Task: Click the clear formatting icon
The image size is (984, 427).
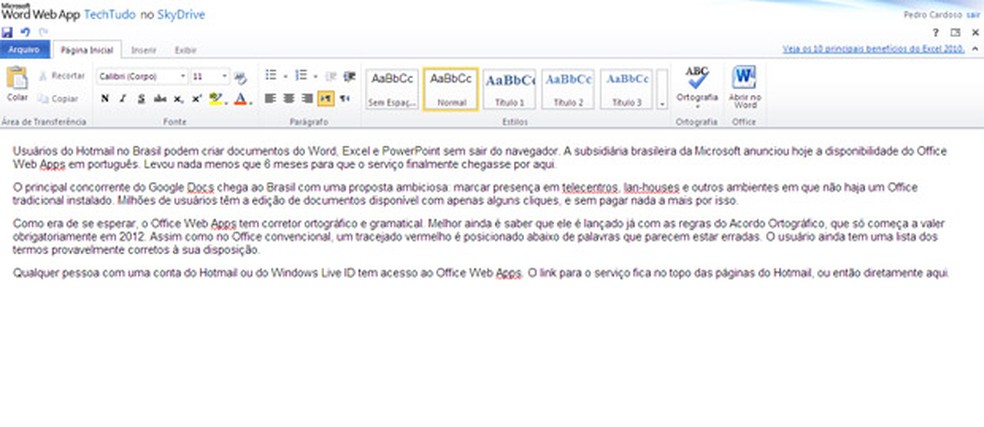Action: [x=240, y=77]
